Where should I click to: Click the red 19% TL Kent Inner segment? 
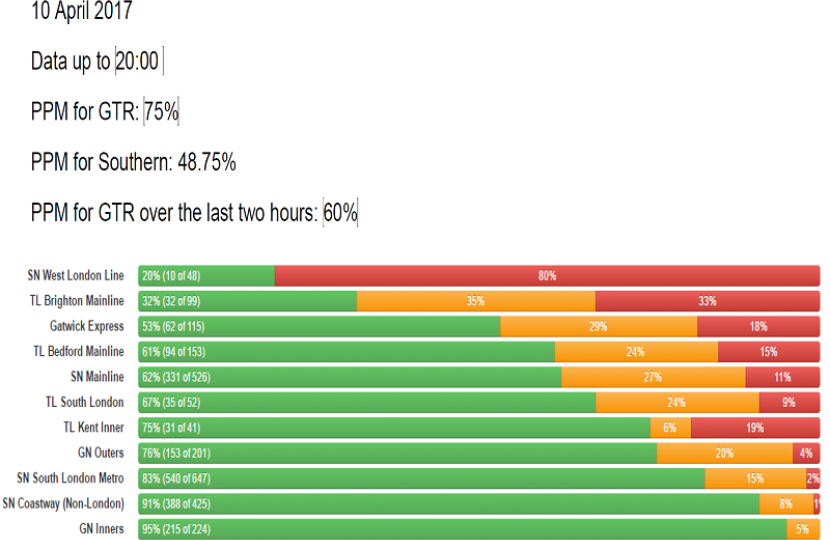[755, 427]
